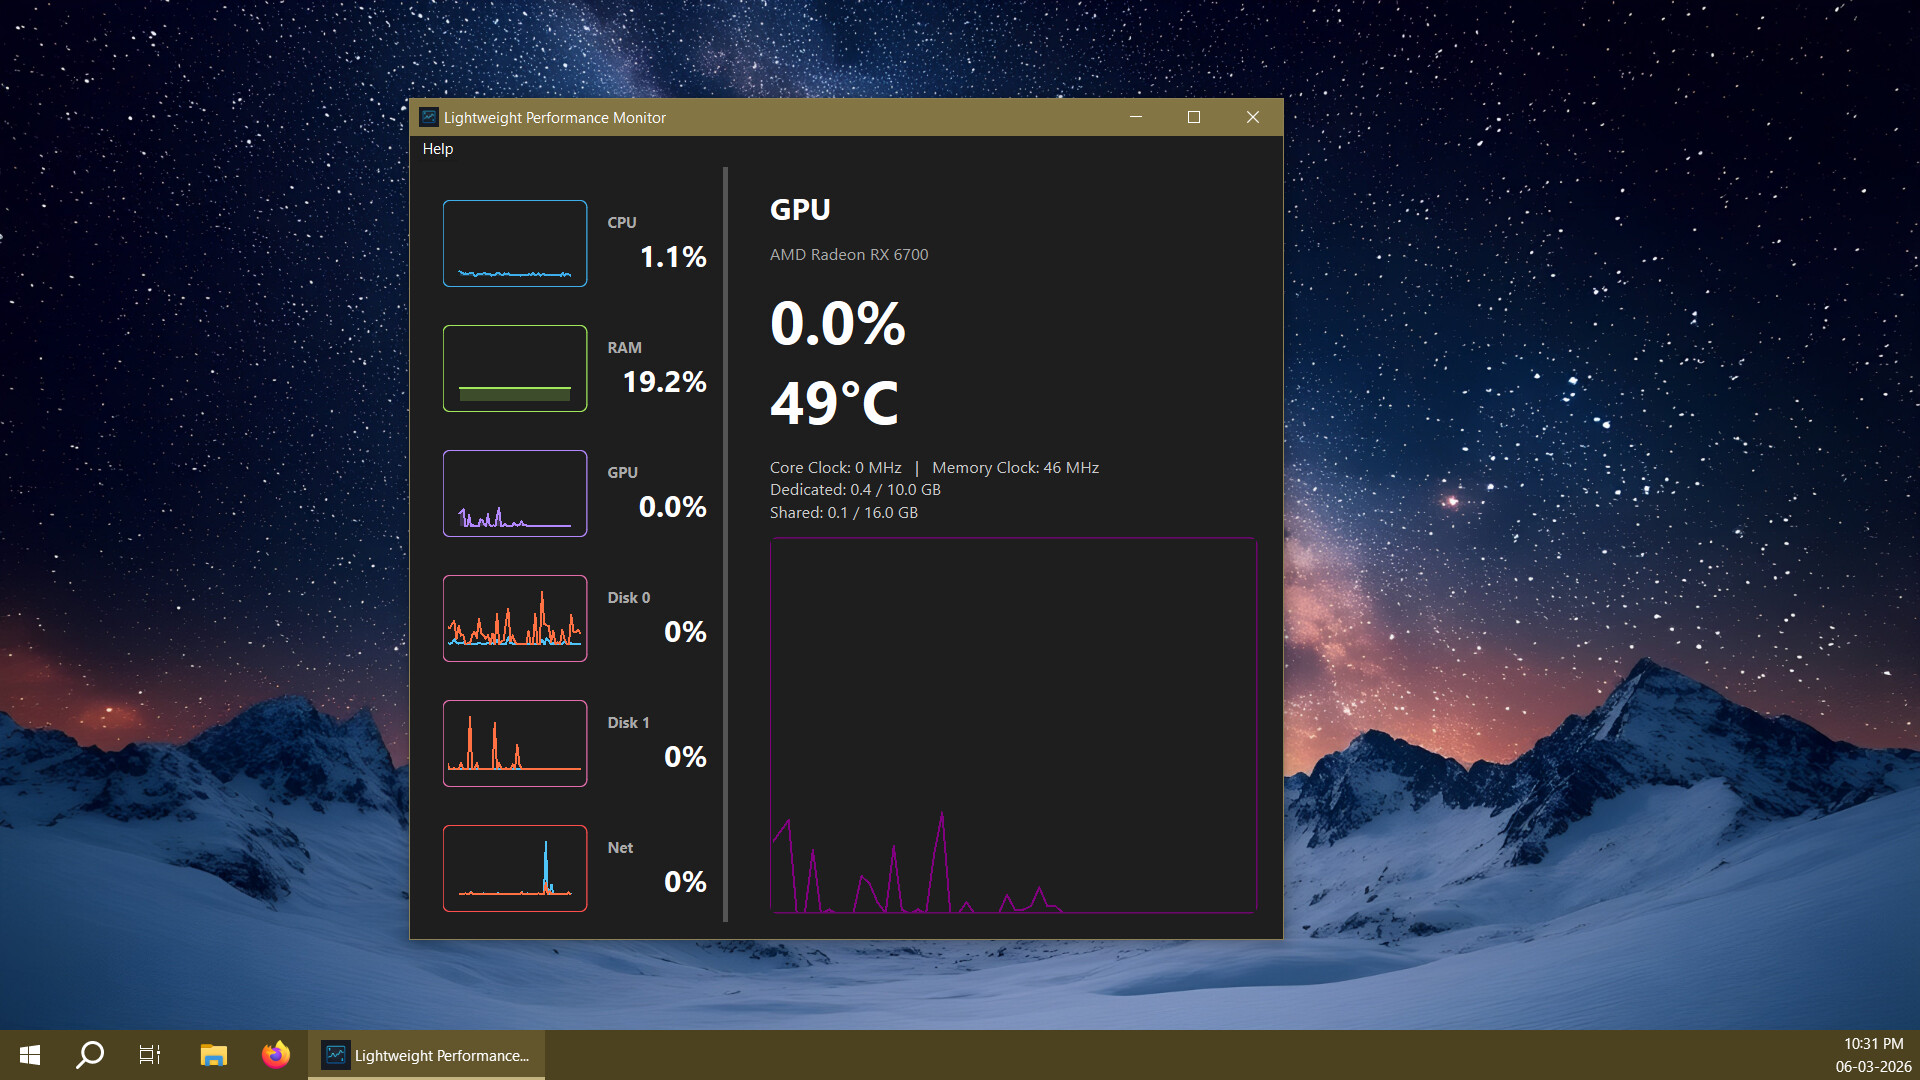Click the GPU panel heading
This screenshot has height=1080, width=1920.
[x=800, y=209]
